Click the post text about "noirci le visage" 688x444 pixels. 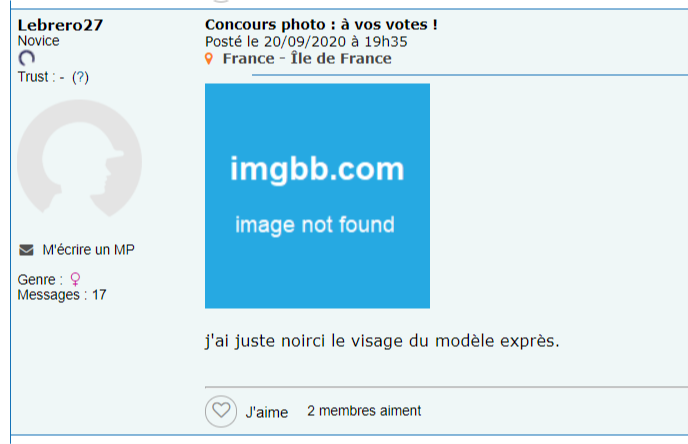[382, 341]
